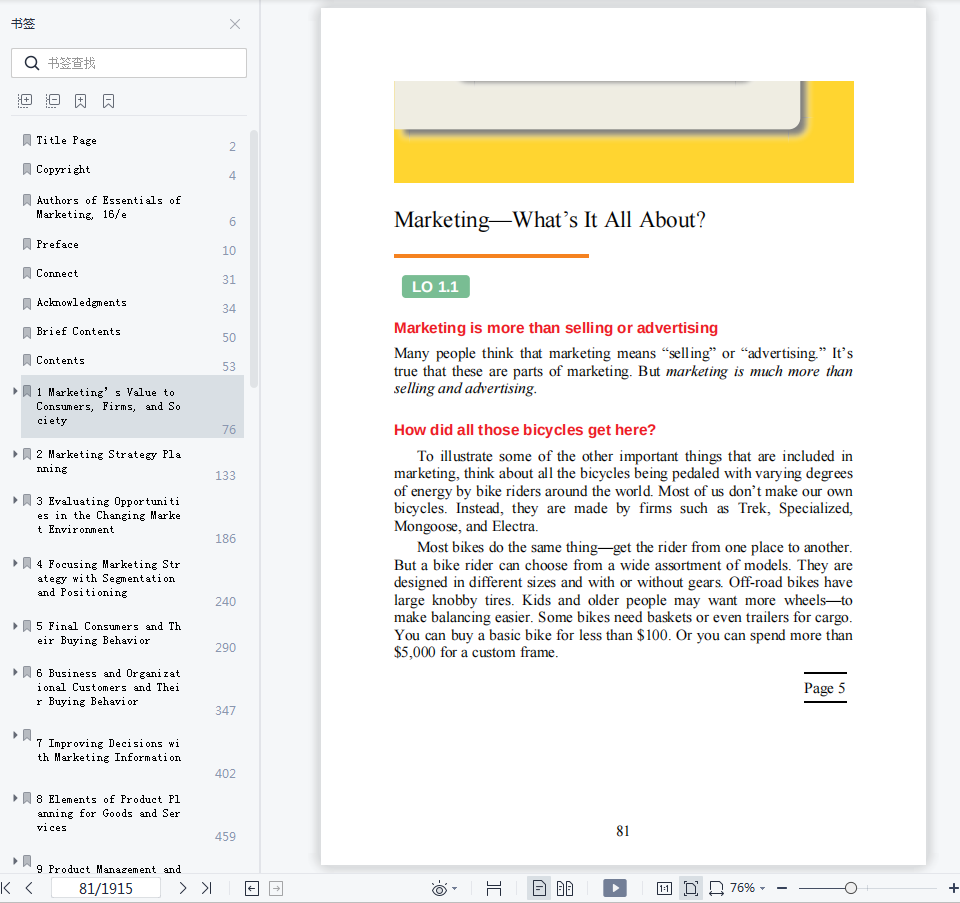960x903 pixels.
Task: Go to Authors of Essentials of Marketing bookmark
Action: (108, 207)
